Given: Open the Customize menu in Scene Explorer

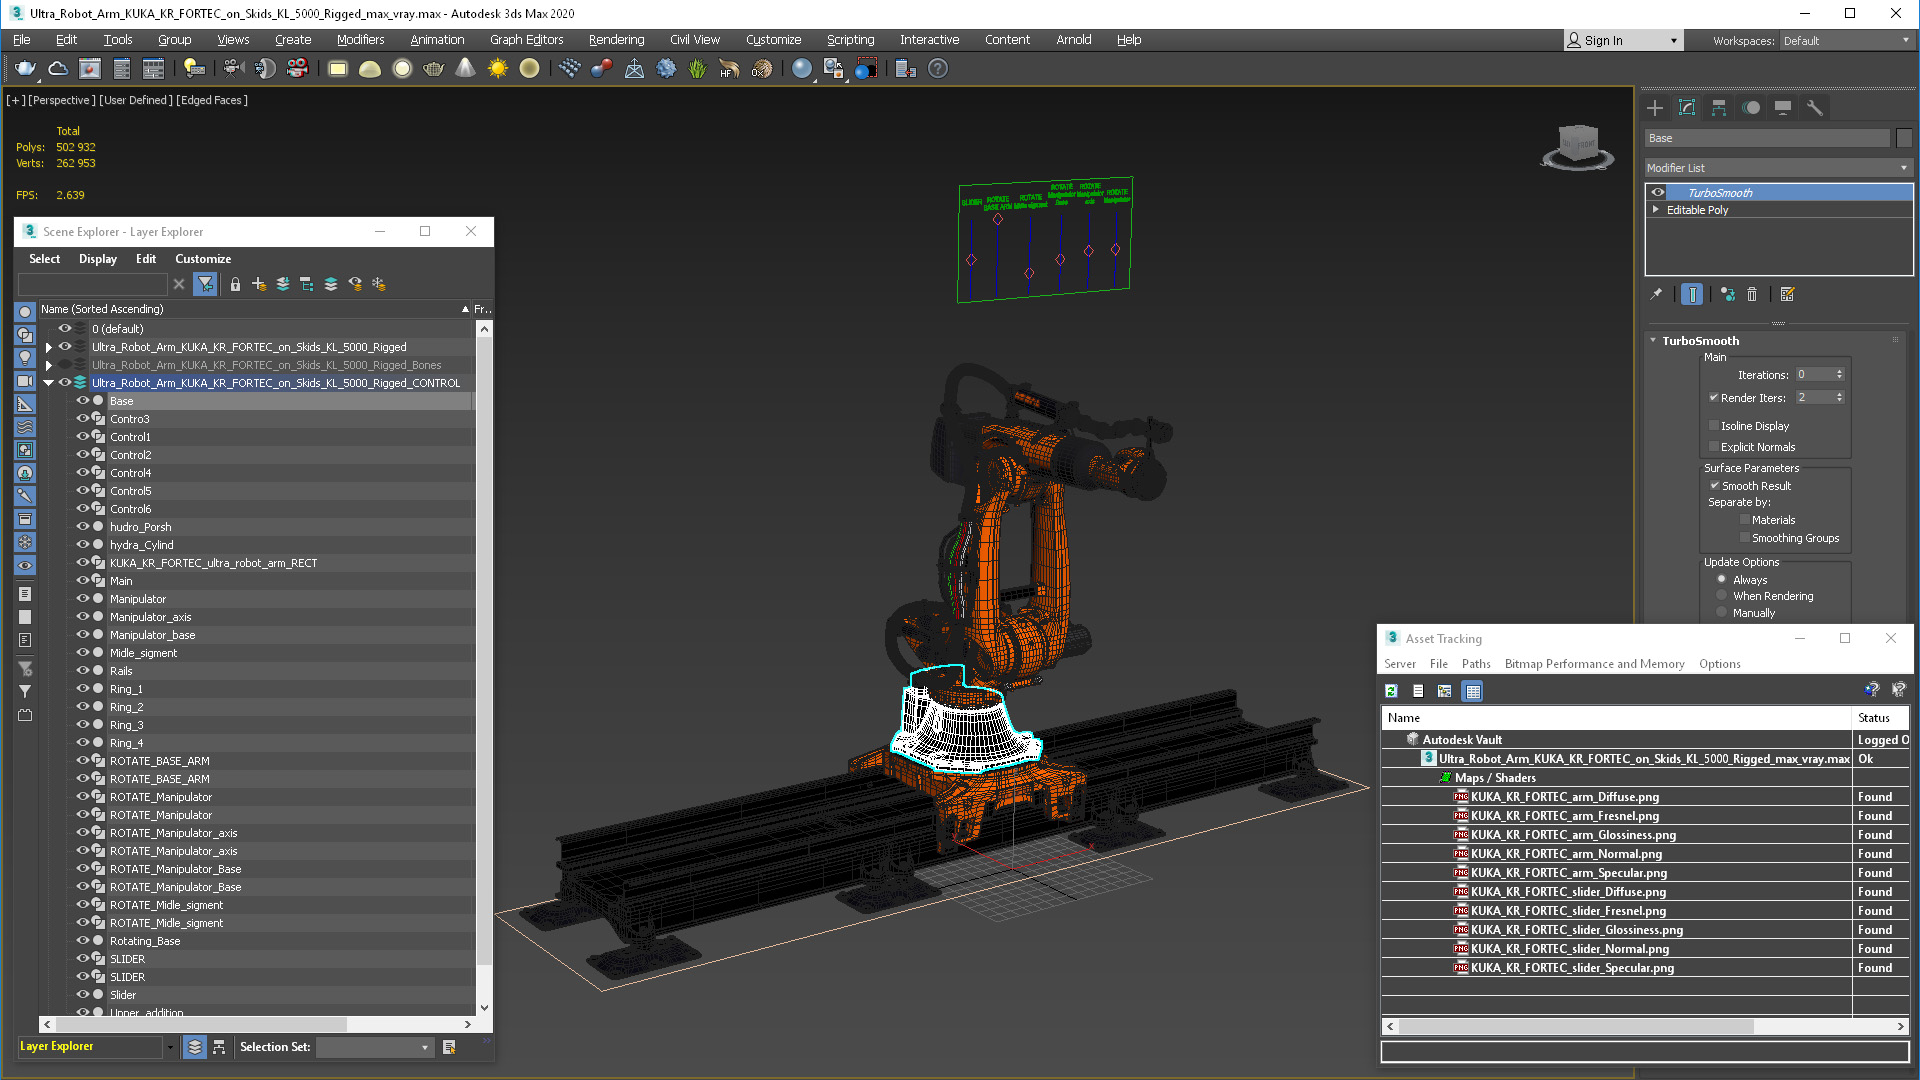Looking at the screenshot, I should point(203,259).
